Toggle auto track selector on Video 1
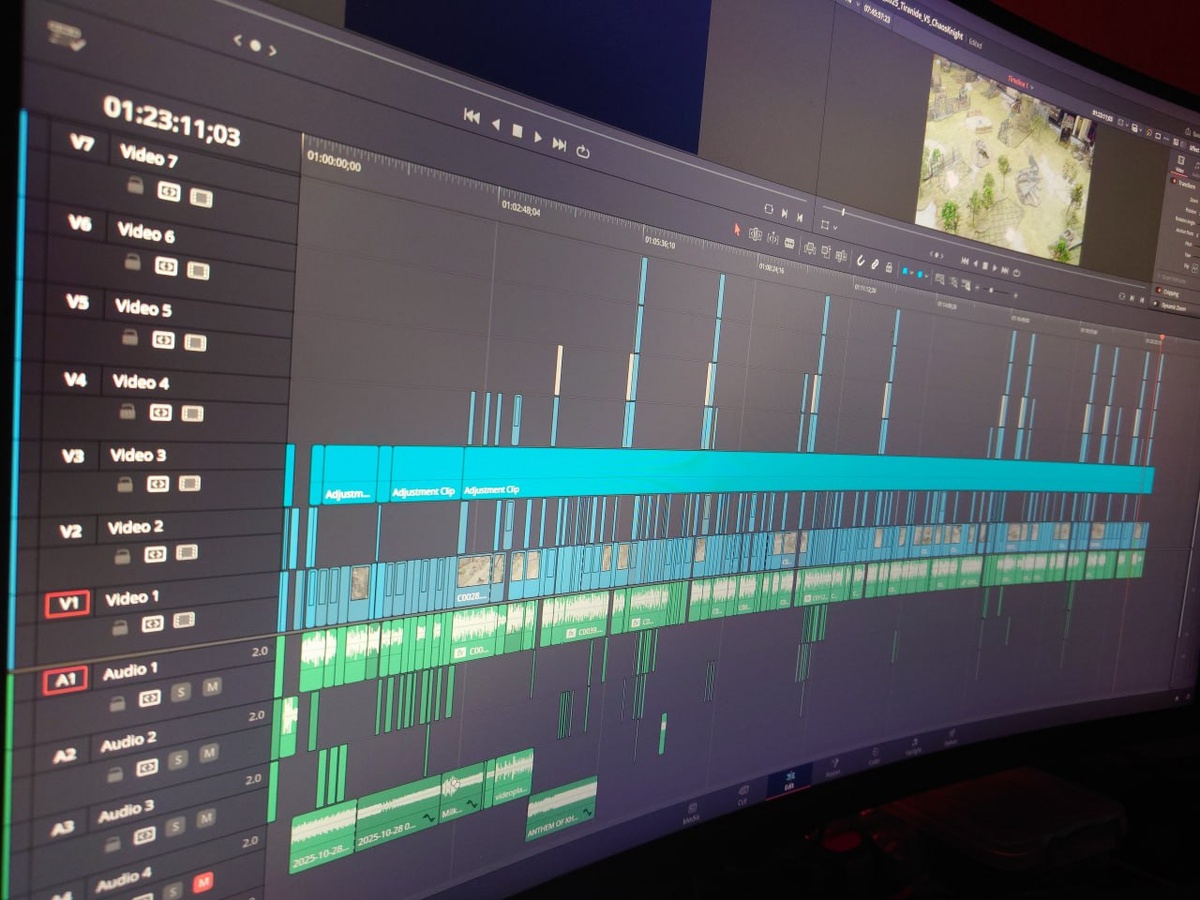The image size is (1200, 900). (152, 624)
